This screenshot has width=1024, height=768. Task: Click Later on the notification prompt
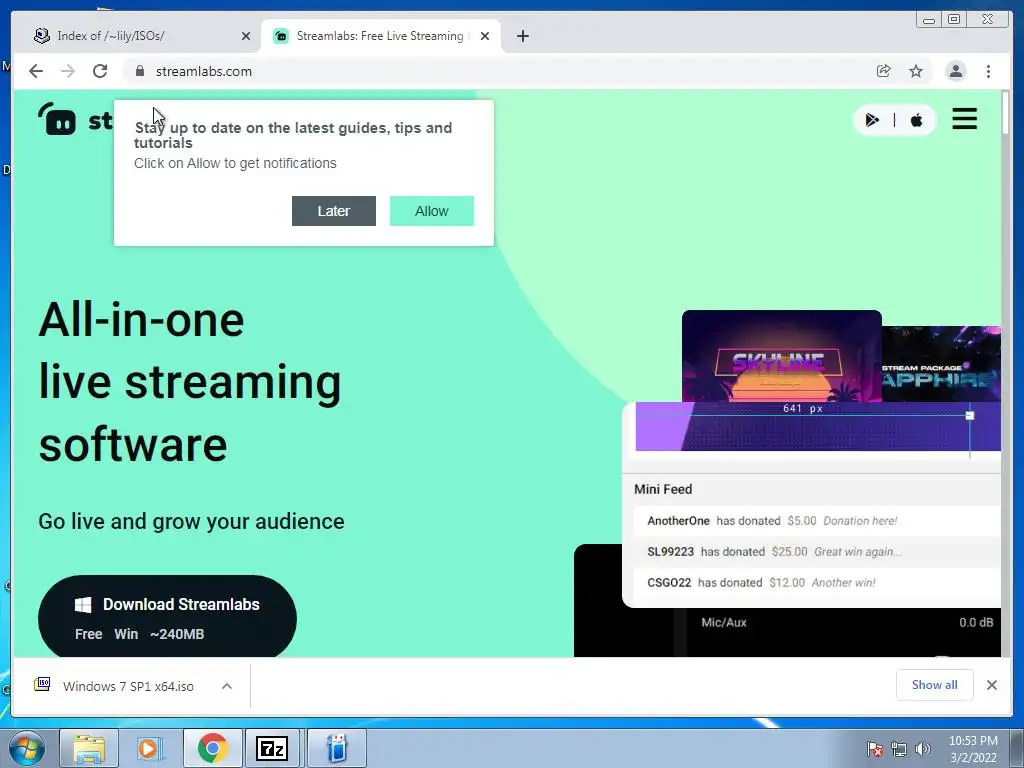[x=334, y=211]
